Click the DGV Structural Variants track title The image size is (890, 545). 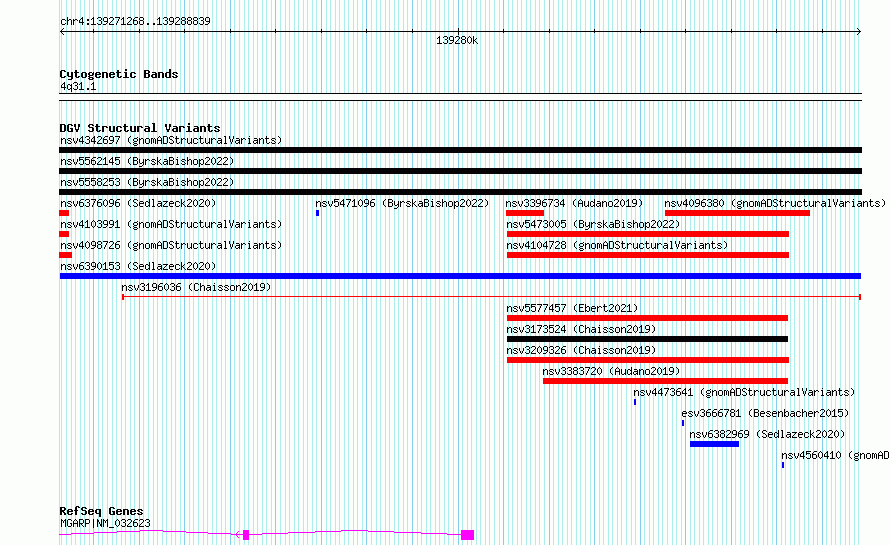(x=140, y=128)
